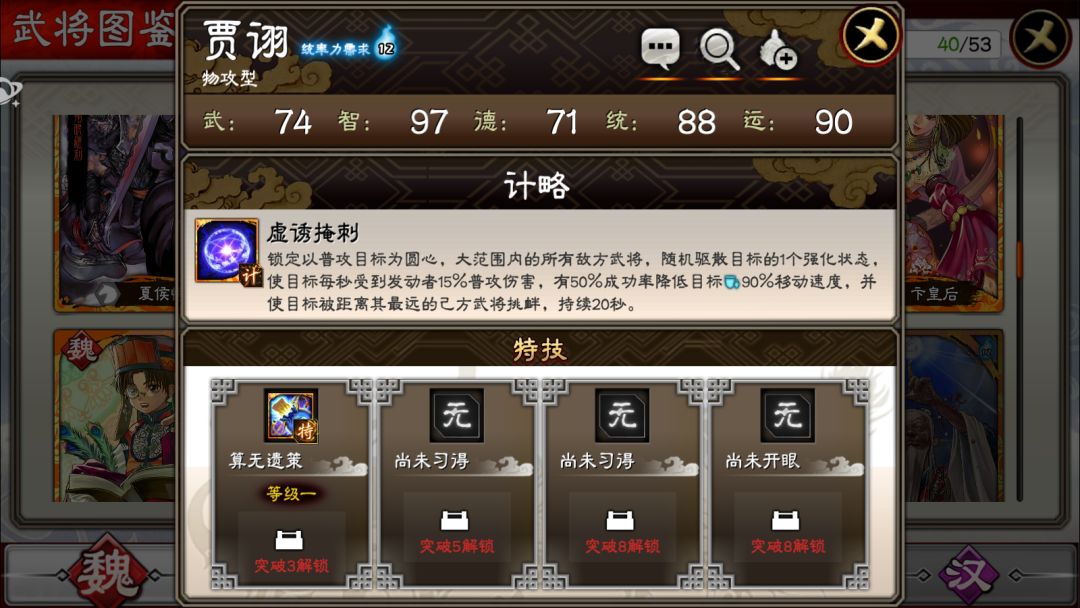This screenshot has height=608, width=1080.
Task: Tap the thumbs-up plus icon
Action: [778, 50]
